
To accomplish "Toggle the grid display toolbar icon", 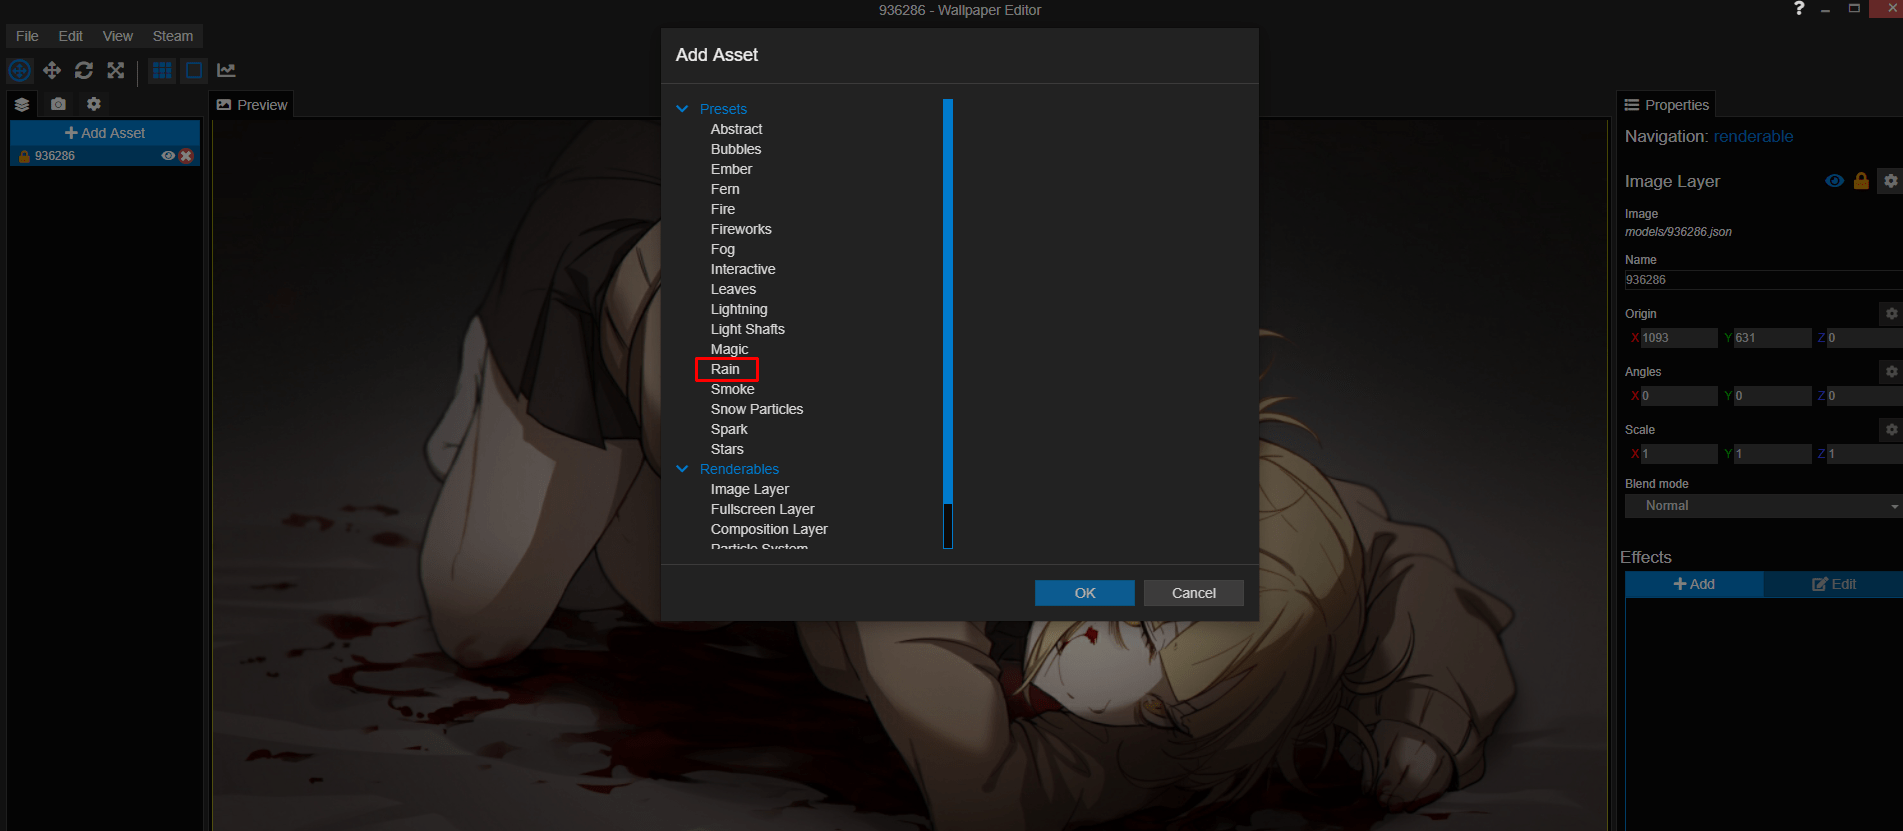I will (162, 70).
